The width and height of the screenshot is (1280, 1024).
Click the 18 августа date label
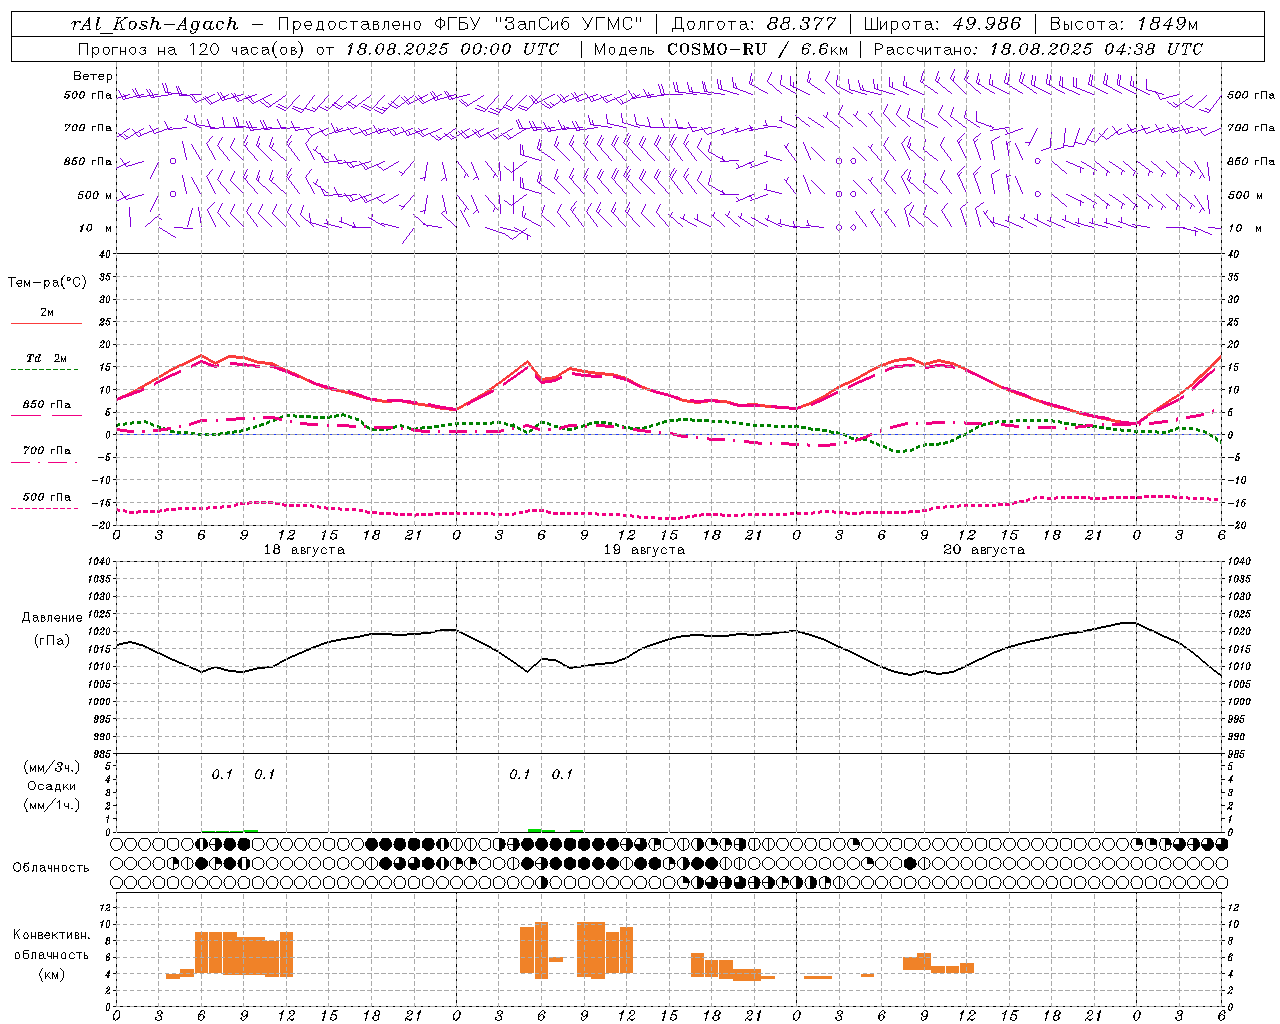coord(304,550)
